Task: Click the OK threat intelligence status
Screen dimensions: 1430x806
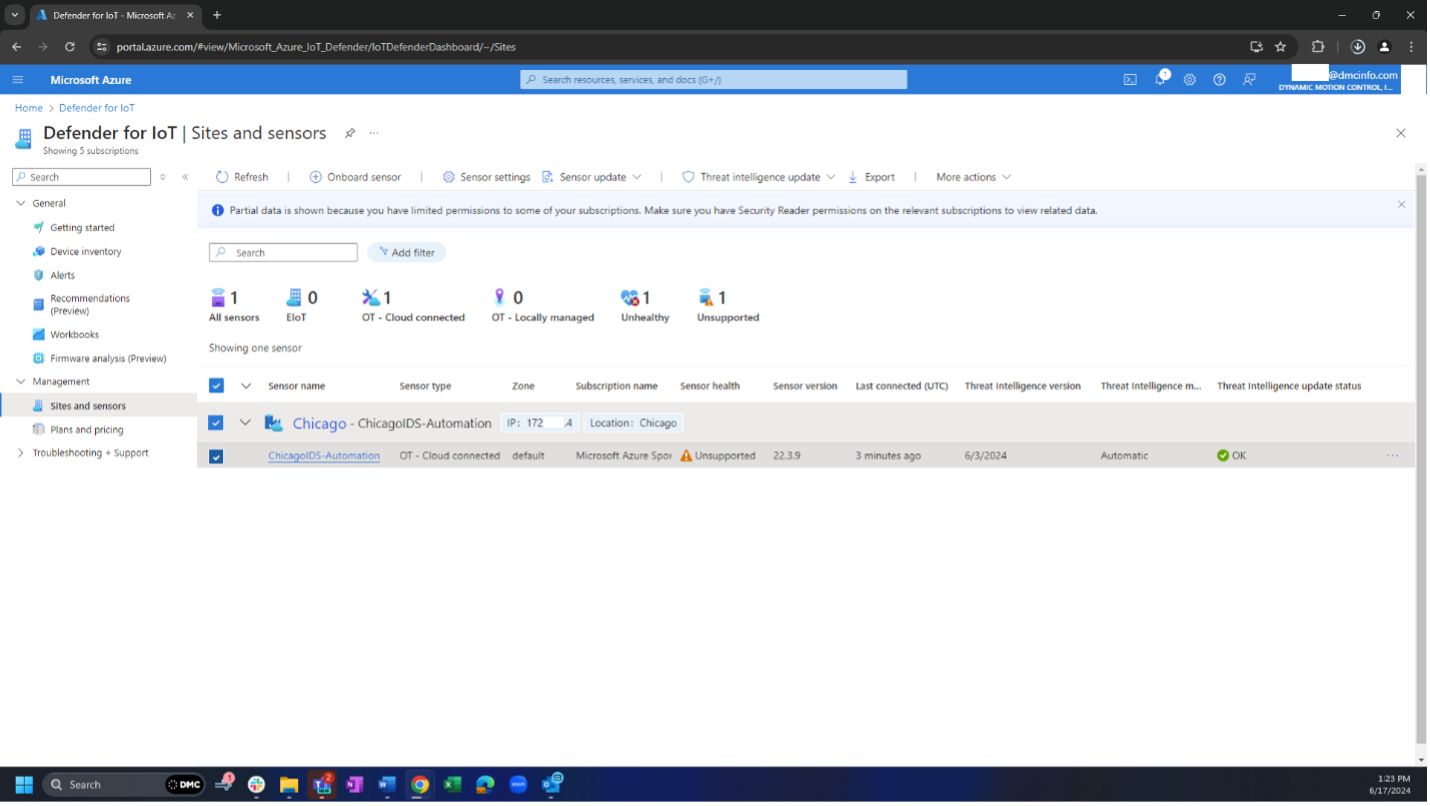Action: pos(1232,456)
